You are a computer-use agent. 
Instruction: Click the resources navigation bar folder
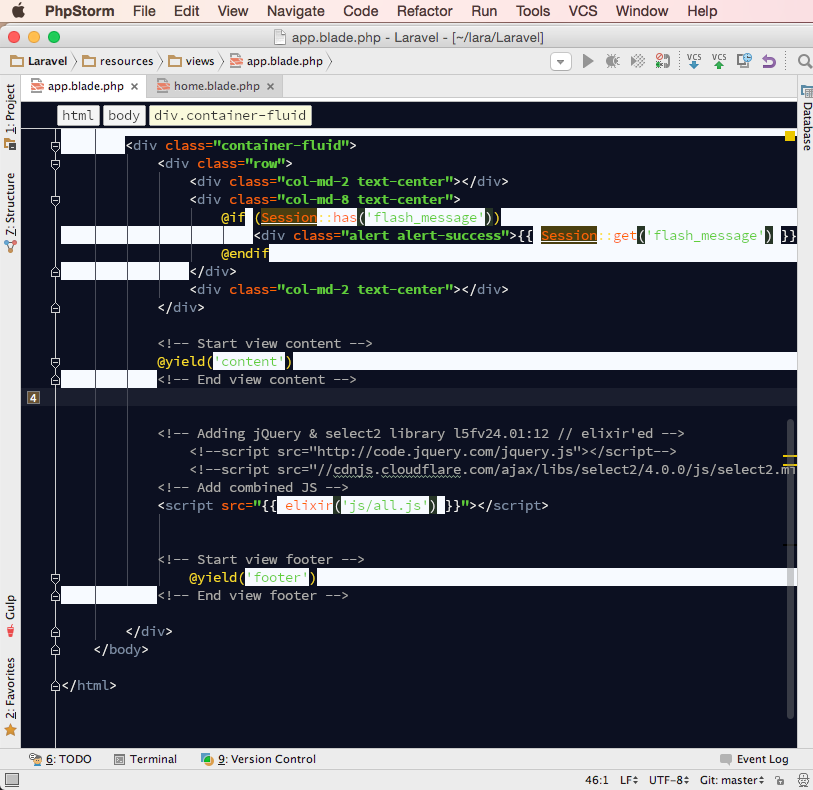[118, 61]
